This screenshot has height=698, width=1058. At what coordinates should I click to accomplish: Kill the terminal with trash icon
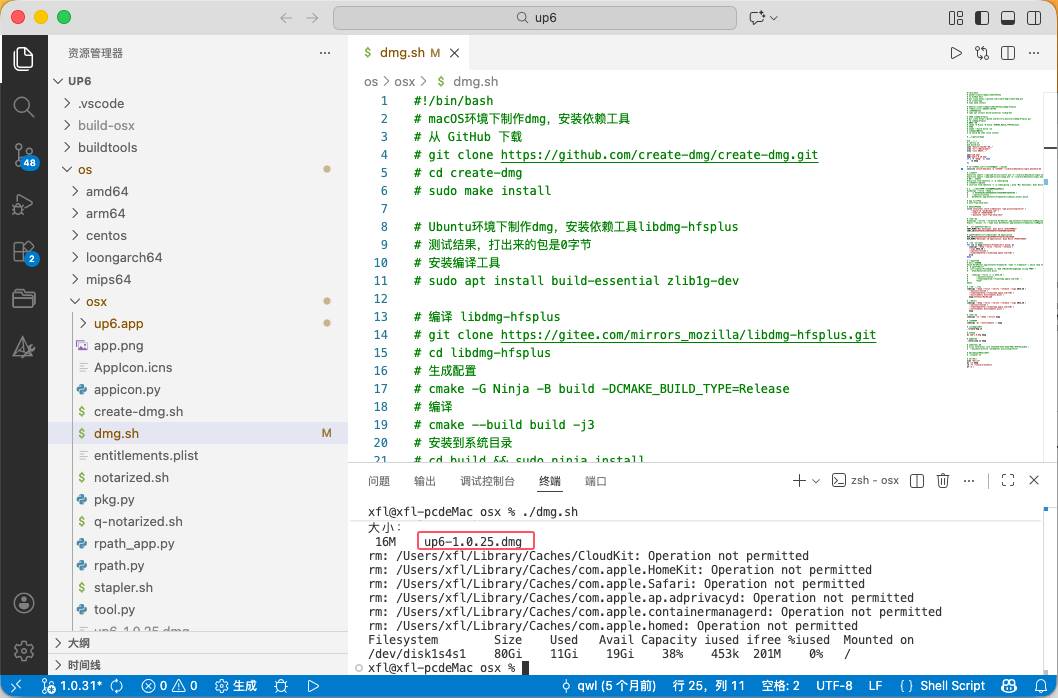(x=942, y=481)
